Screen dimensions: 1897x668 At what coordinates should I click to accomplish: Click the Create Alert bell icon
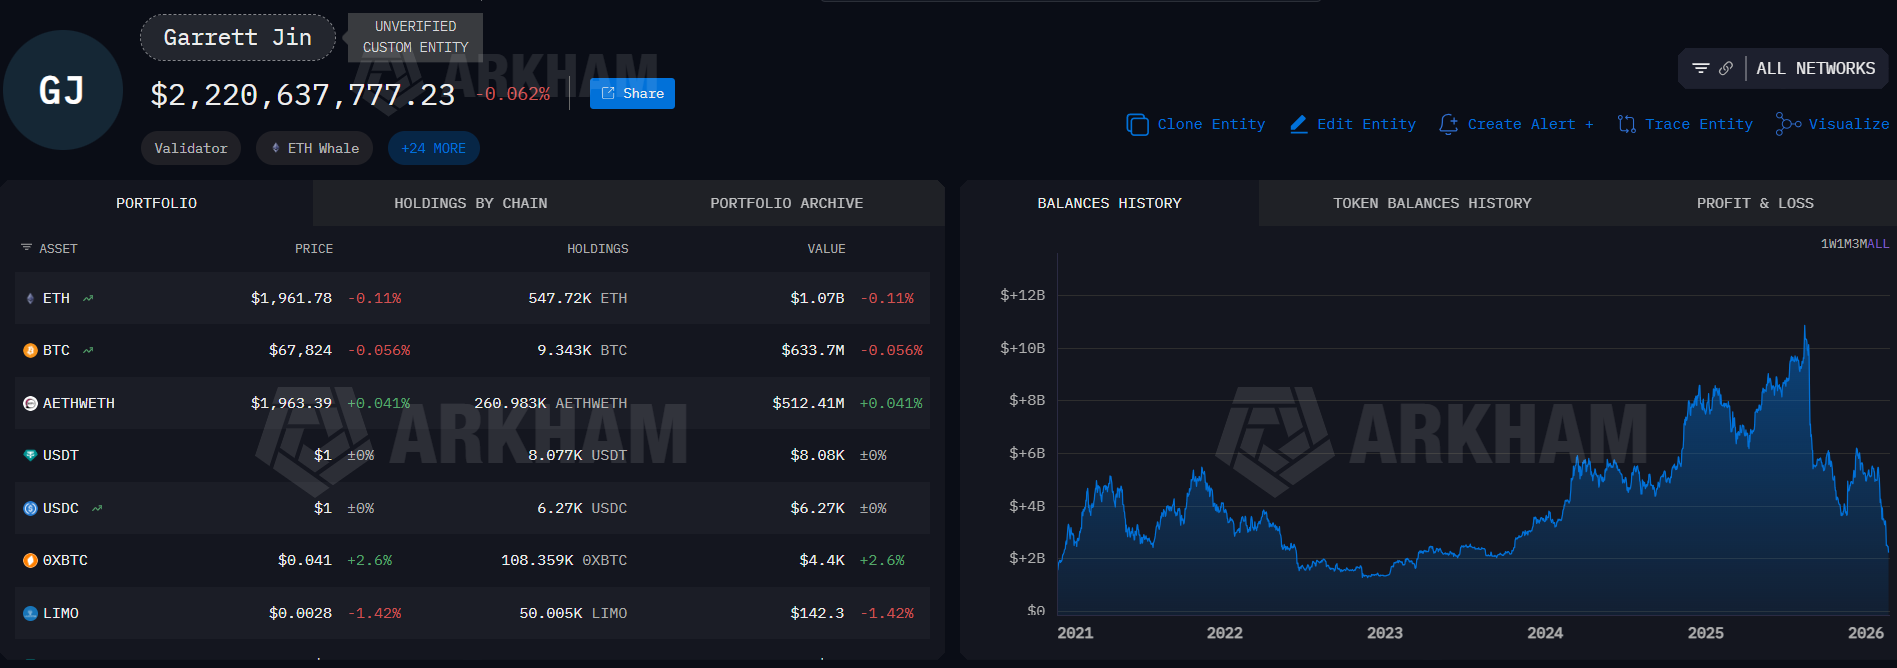click(1448, 124)
